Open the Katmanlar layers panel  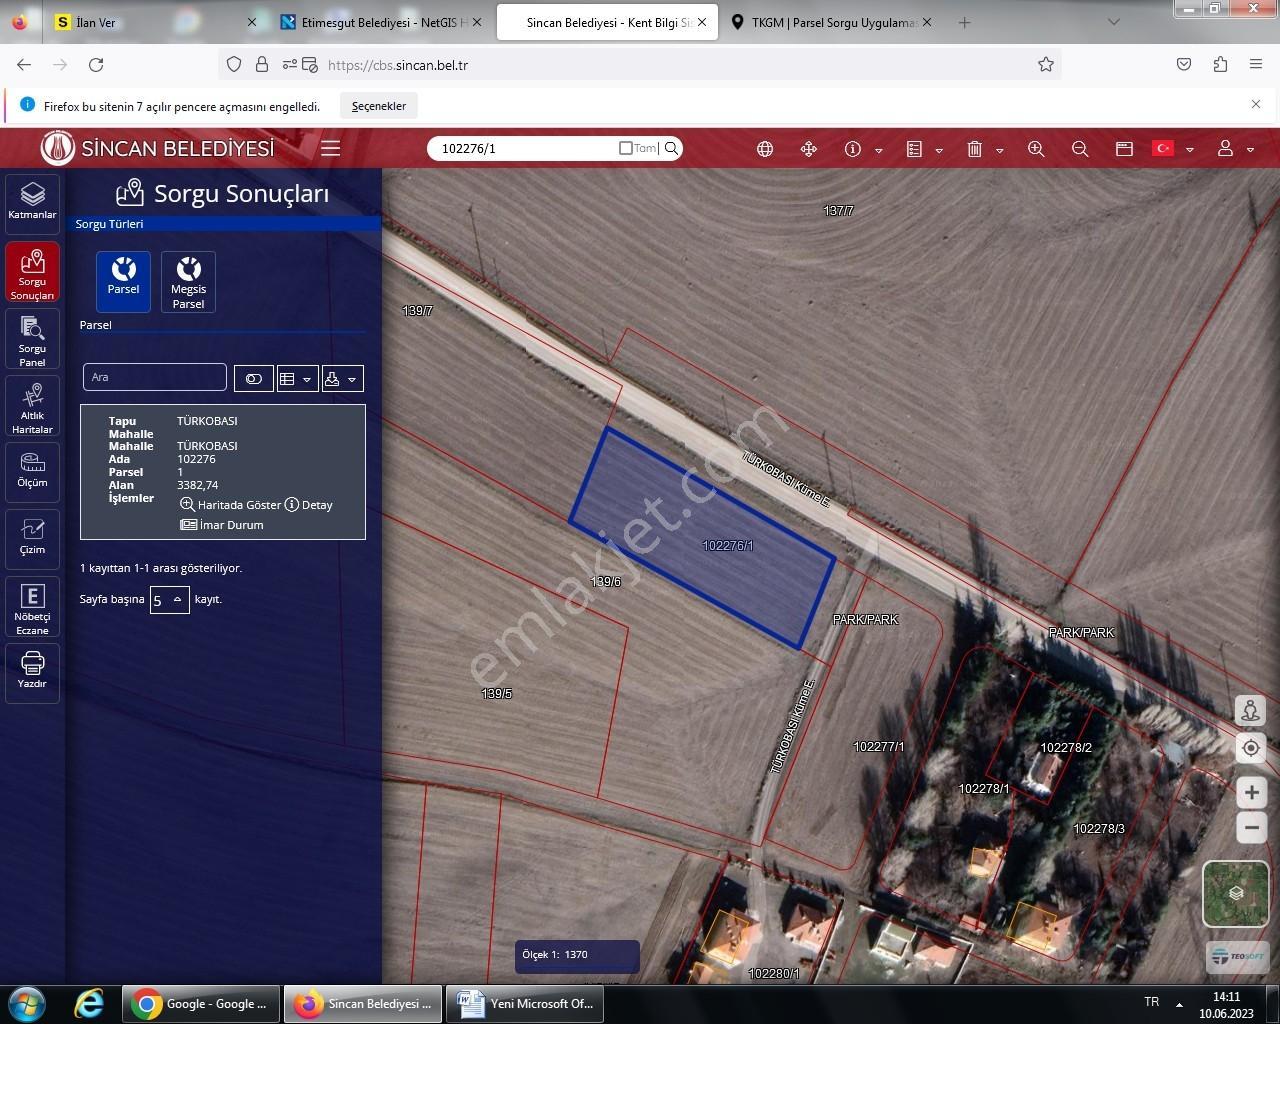coord(32,203)
